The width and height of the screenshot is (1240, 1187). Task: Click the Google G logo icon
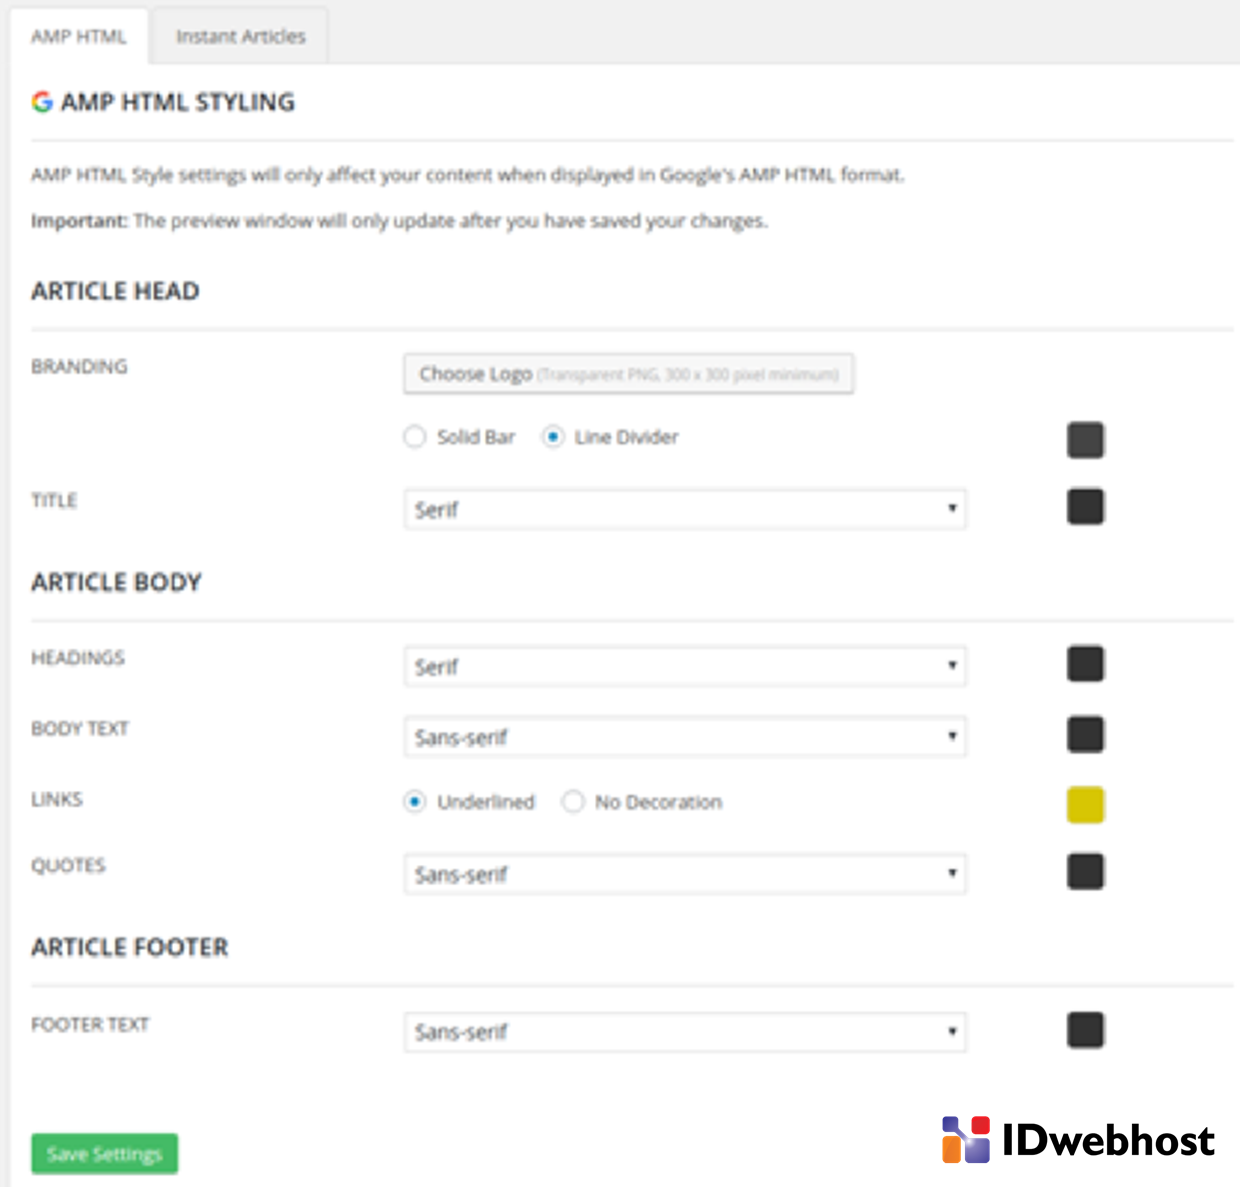pos(42,102)
